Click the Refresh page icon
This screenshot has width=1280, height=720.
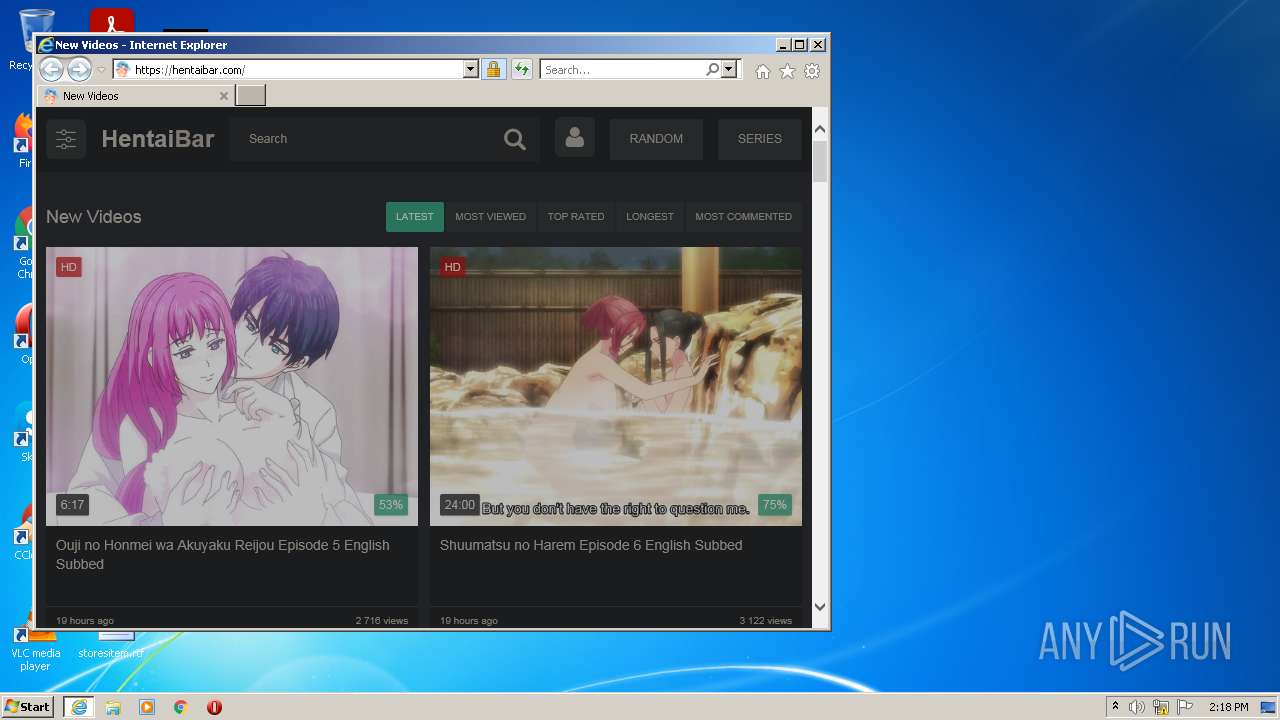pyautogui.click(x=521, y=69)
